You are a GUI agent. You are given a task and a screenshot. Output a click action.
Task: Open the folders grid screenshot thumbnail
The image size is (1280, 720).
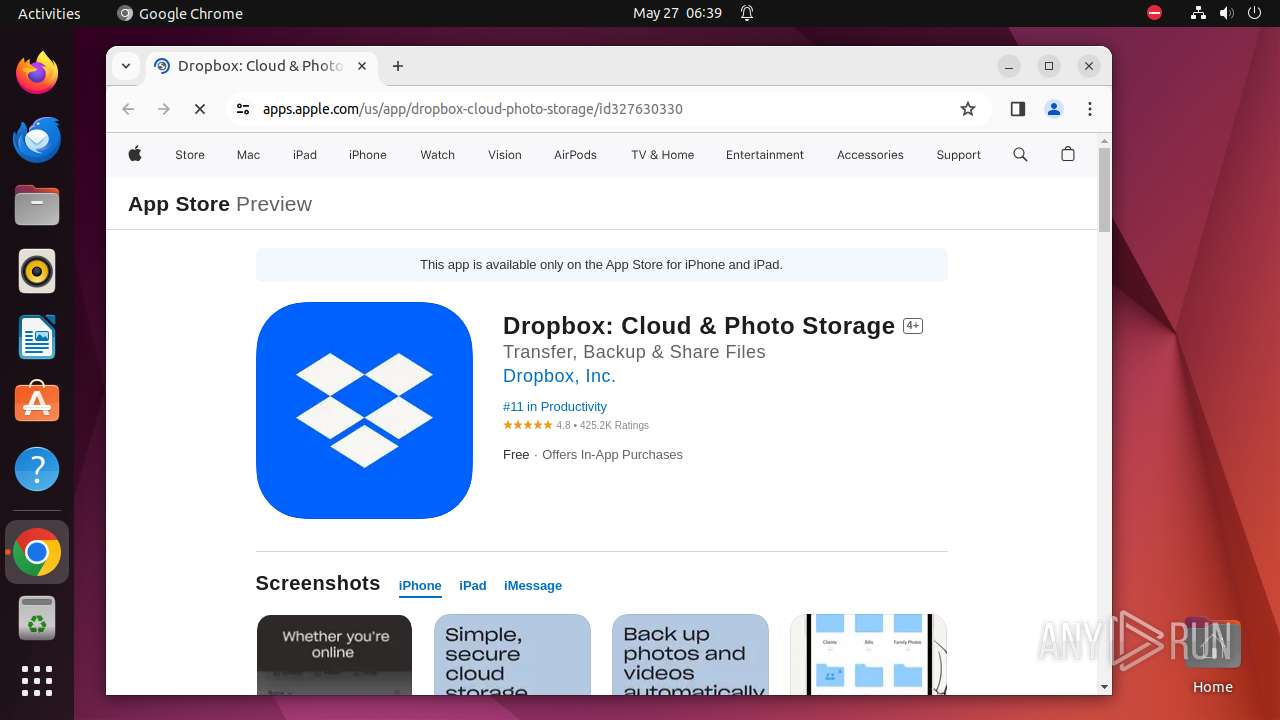coord(868,655)
